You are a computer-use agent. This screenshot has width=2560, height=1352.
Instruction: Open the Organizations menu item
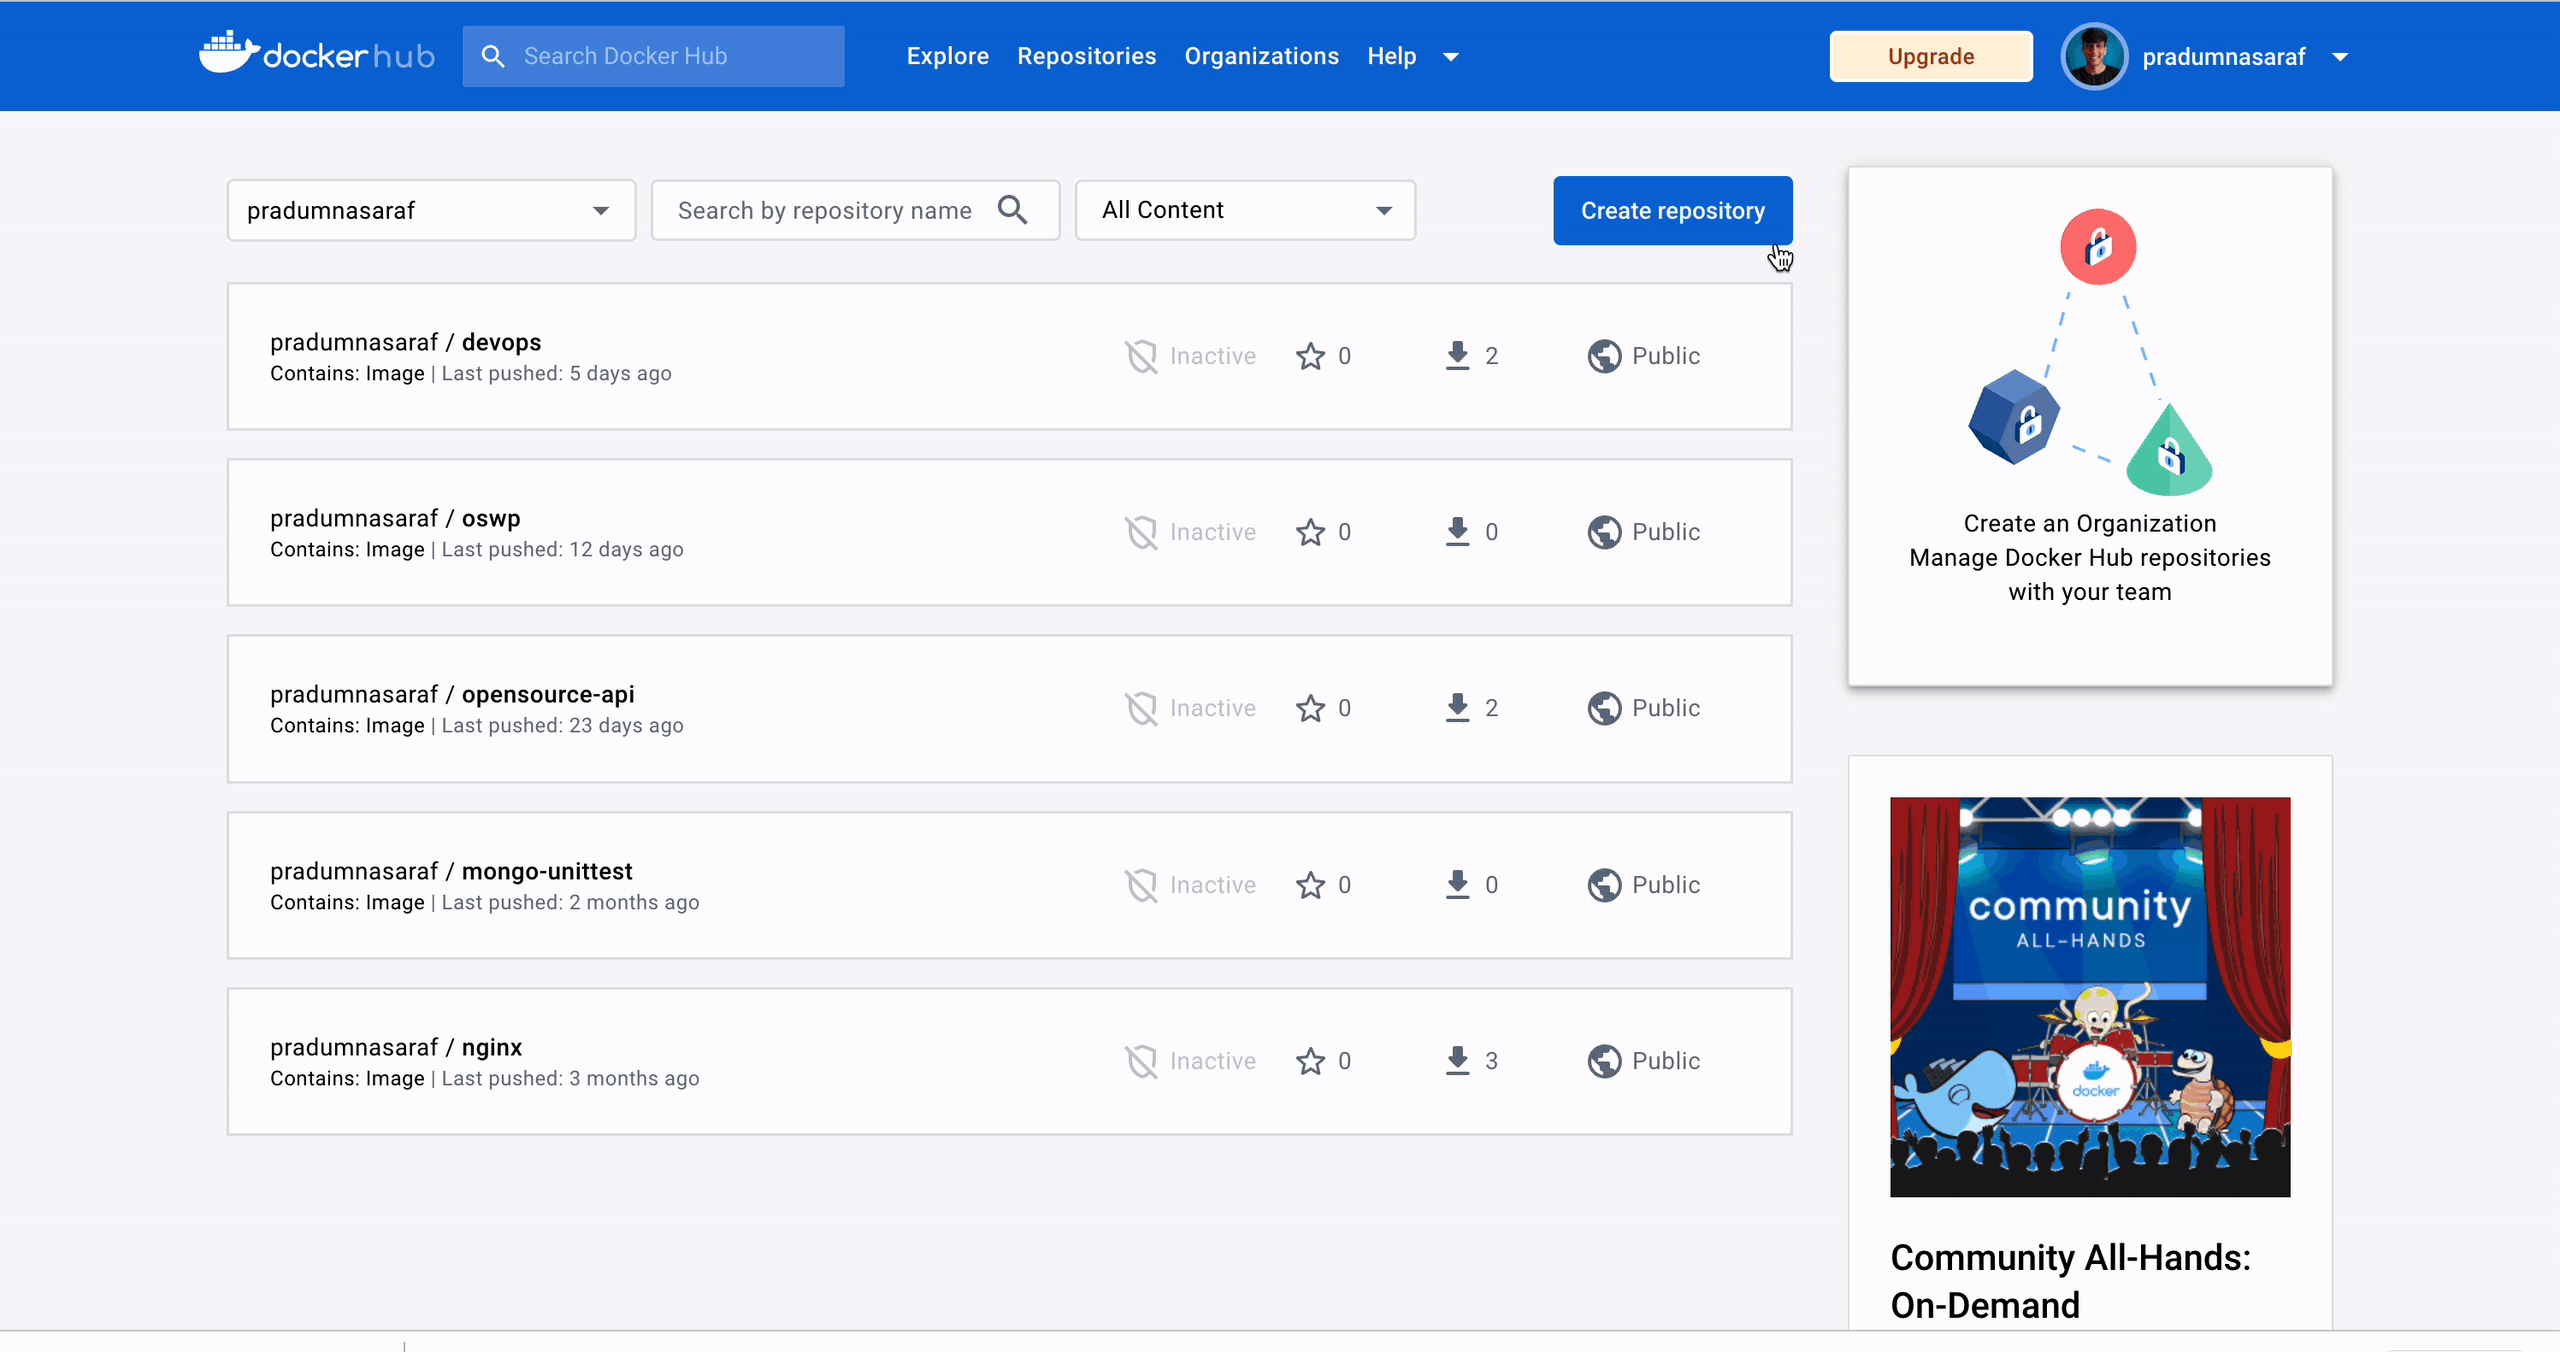coord(1261,56)
